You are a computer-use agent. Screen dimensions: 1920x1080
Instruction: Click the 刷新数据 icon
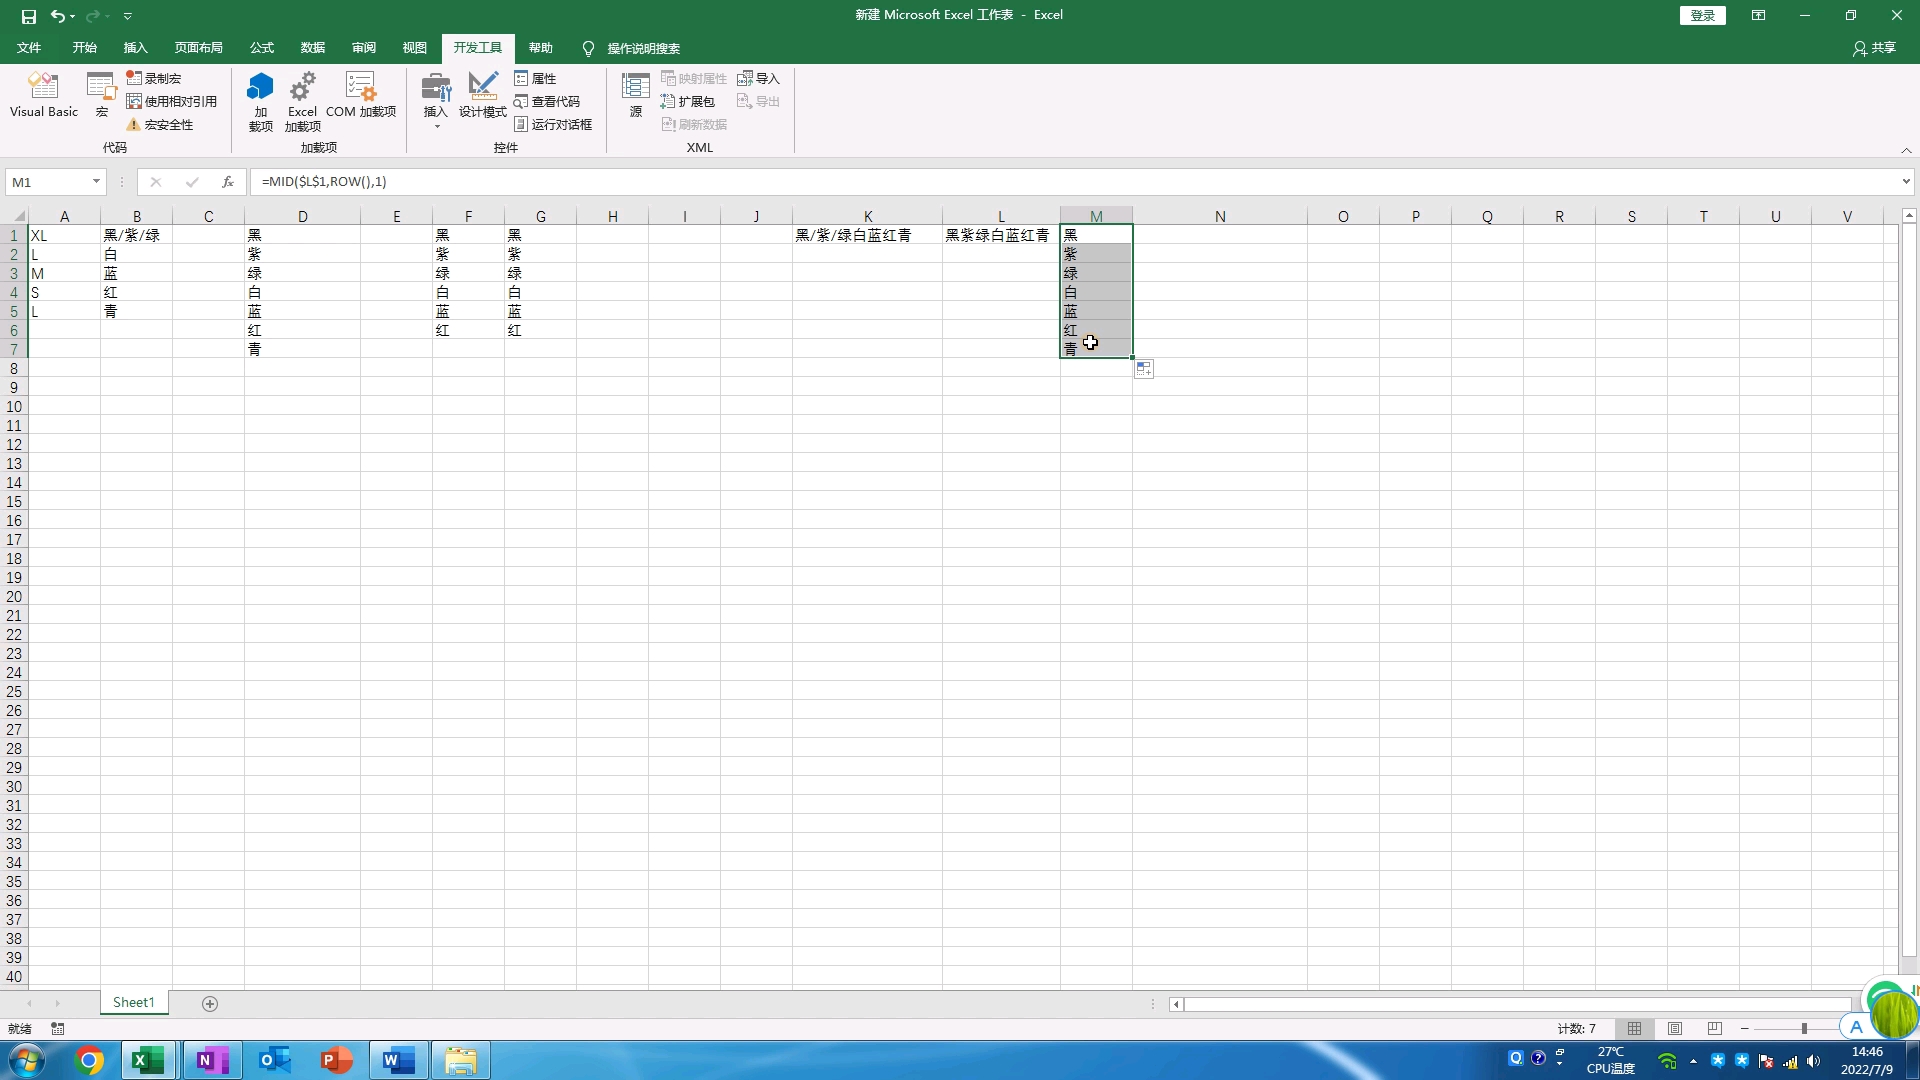tap(694, 124)
